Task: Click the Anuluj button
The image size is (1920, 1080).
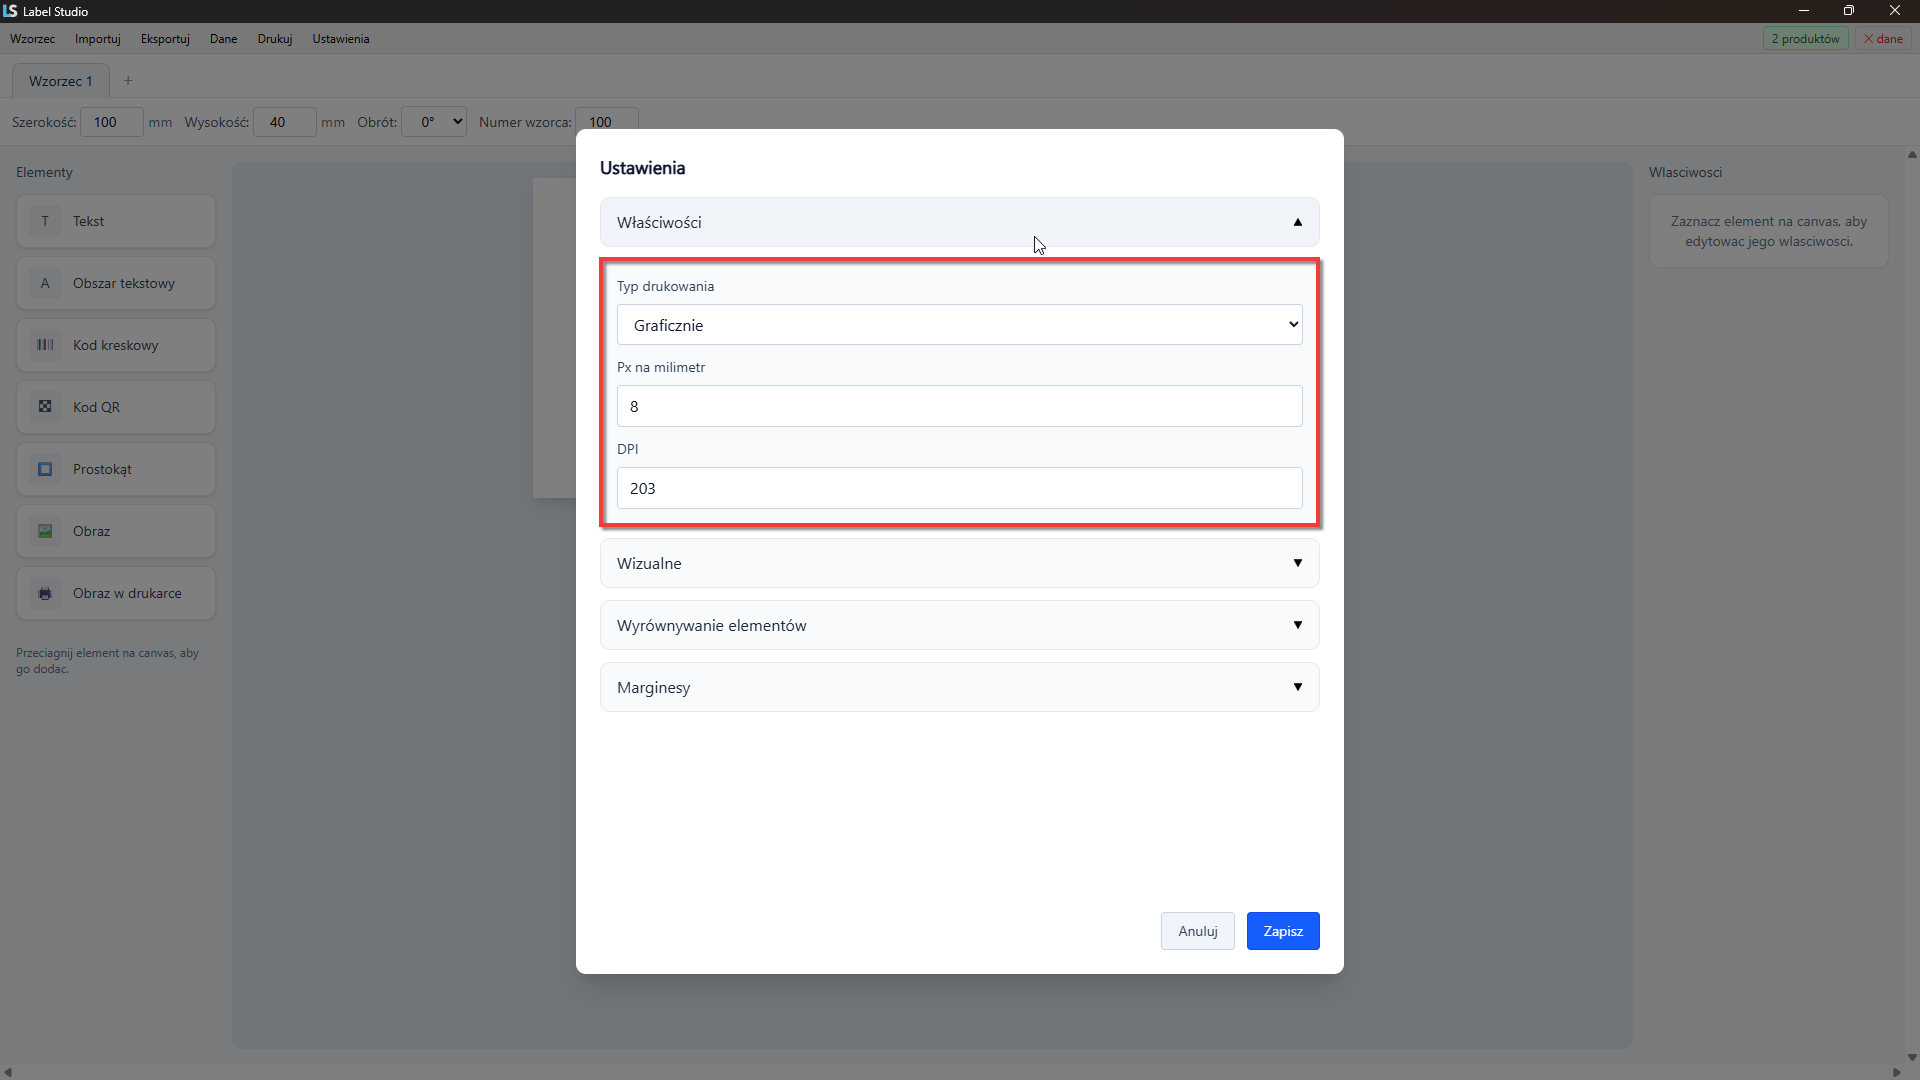Action: pos(1198,931)
